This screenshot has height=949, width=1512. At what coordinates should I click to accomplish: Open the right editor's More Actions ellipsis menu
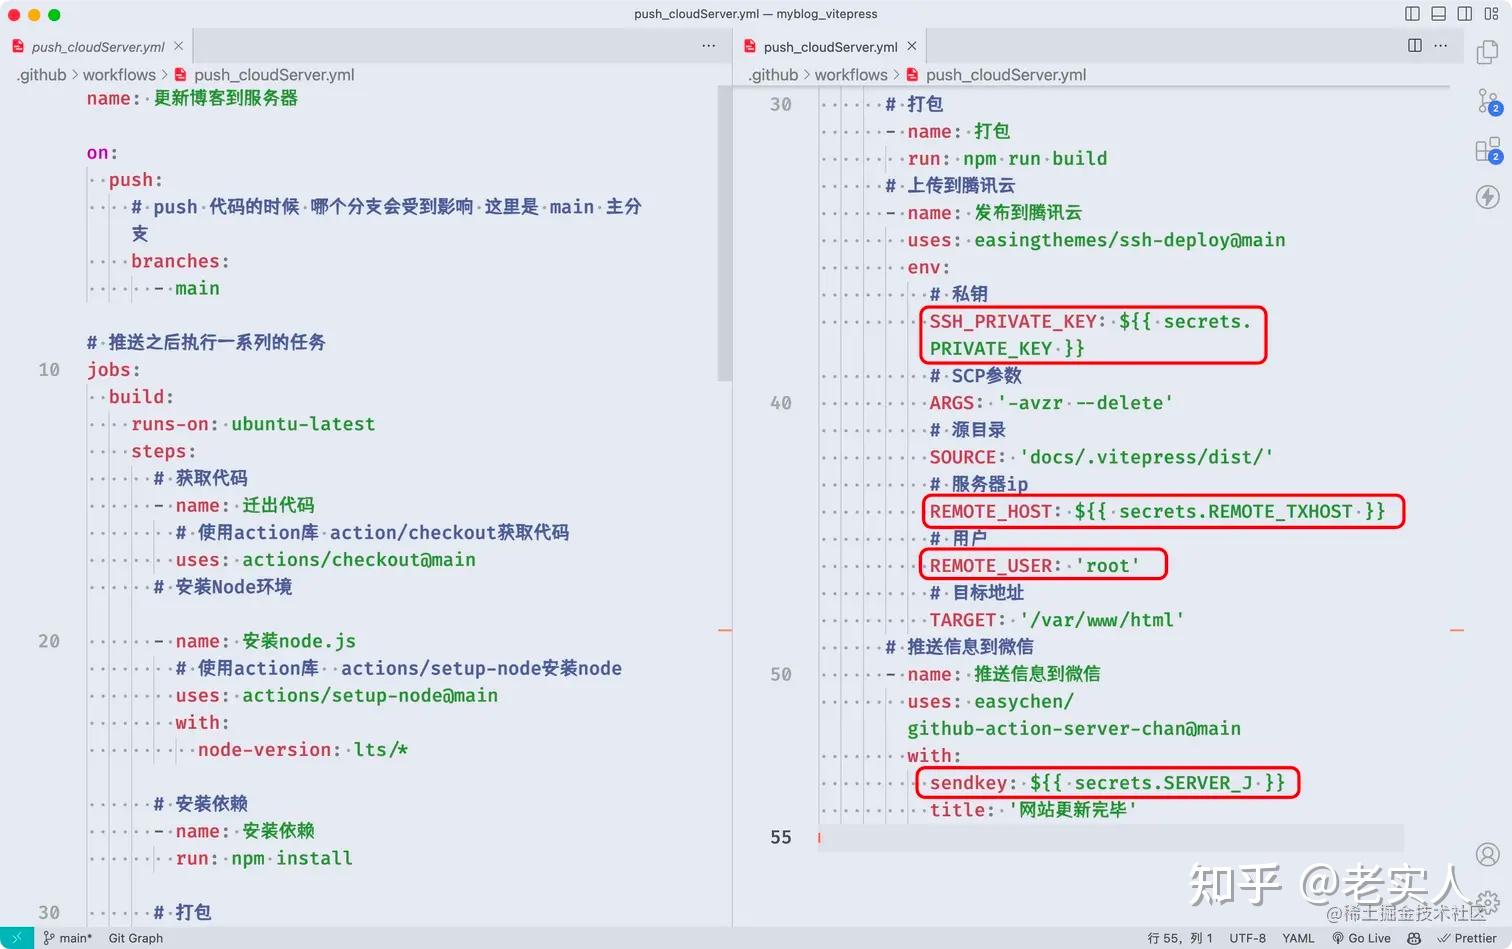click(x=1441, y=45)
